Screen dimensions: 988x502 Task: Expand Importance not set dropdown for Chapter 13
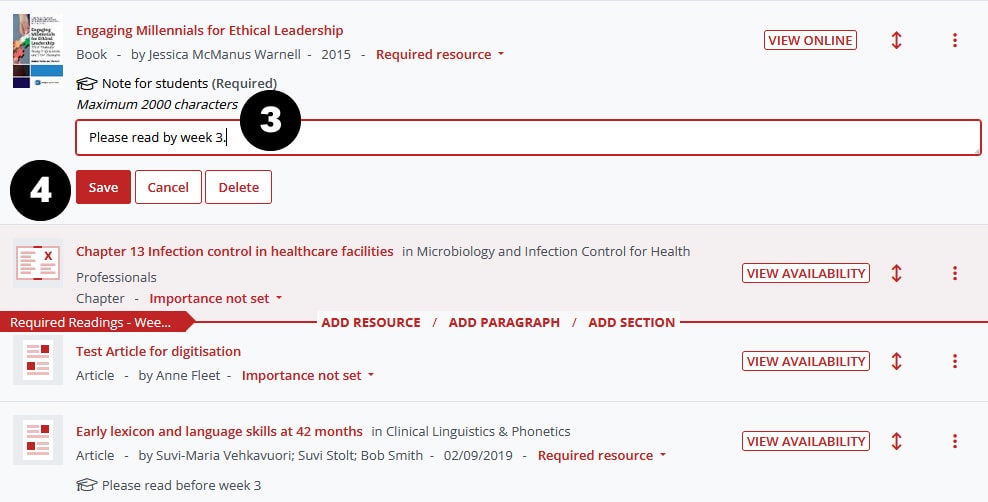(216, 298)
